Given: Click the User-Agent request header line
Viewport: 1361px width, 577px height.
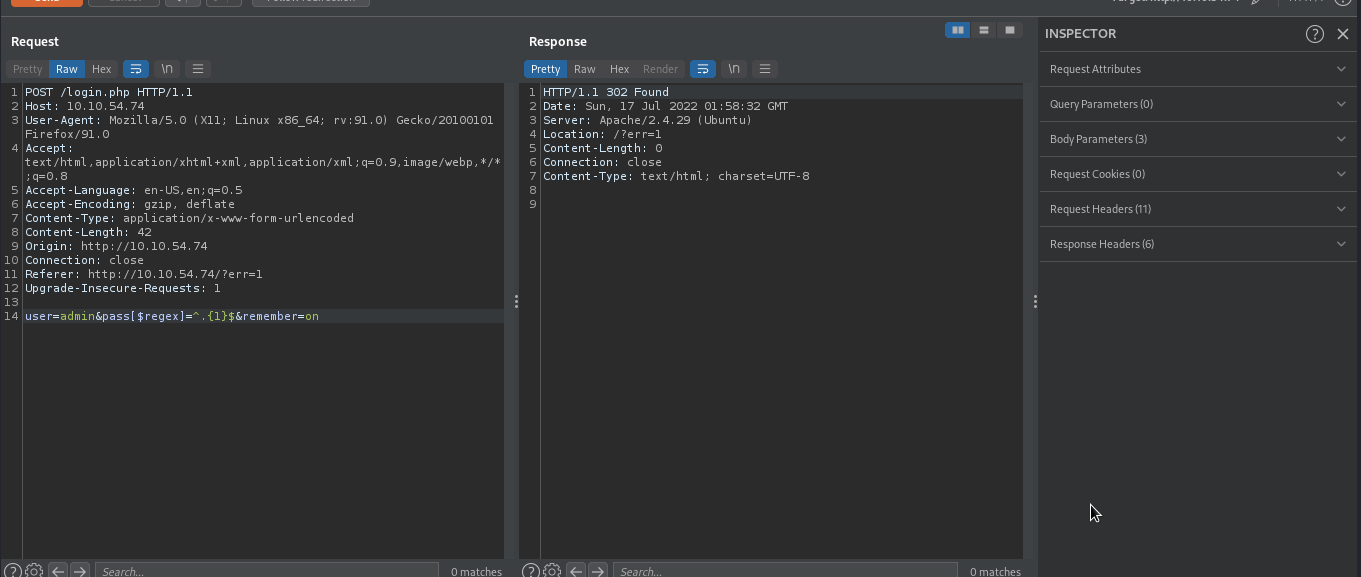Looking at the screenshot, I should pos(259,127).
